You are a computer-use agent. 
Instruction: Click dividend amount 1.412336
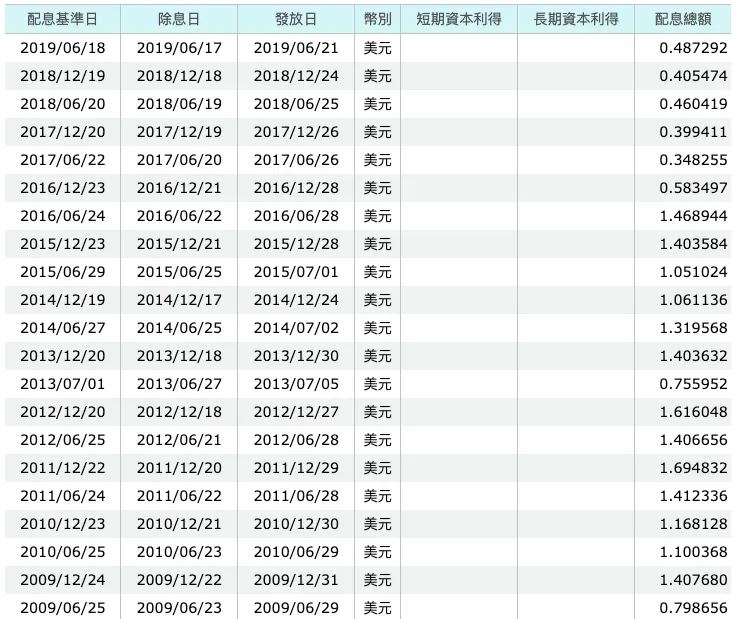(693, 496)
